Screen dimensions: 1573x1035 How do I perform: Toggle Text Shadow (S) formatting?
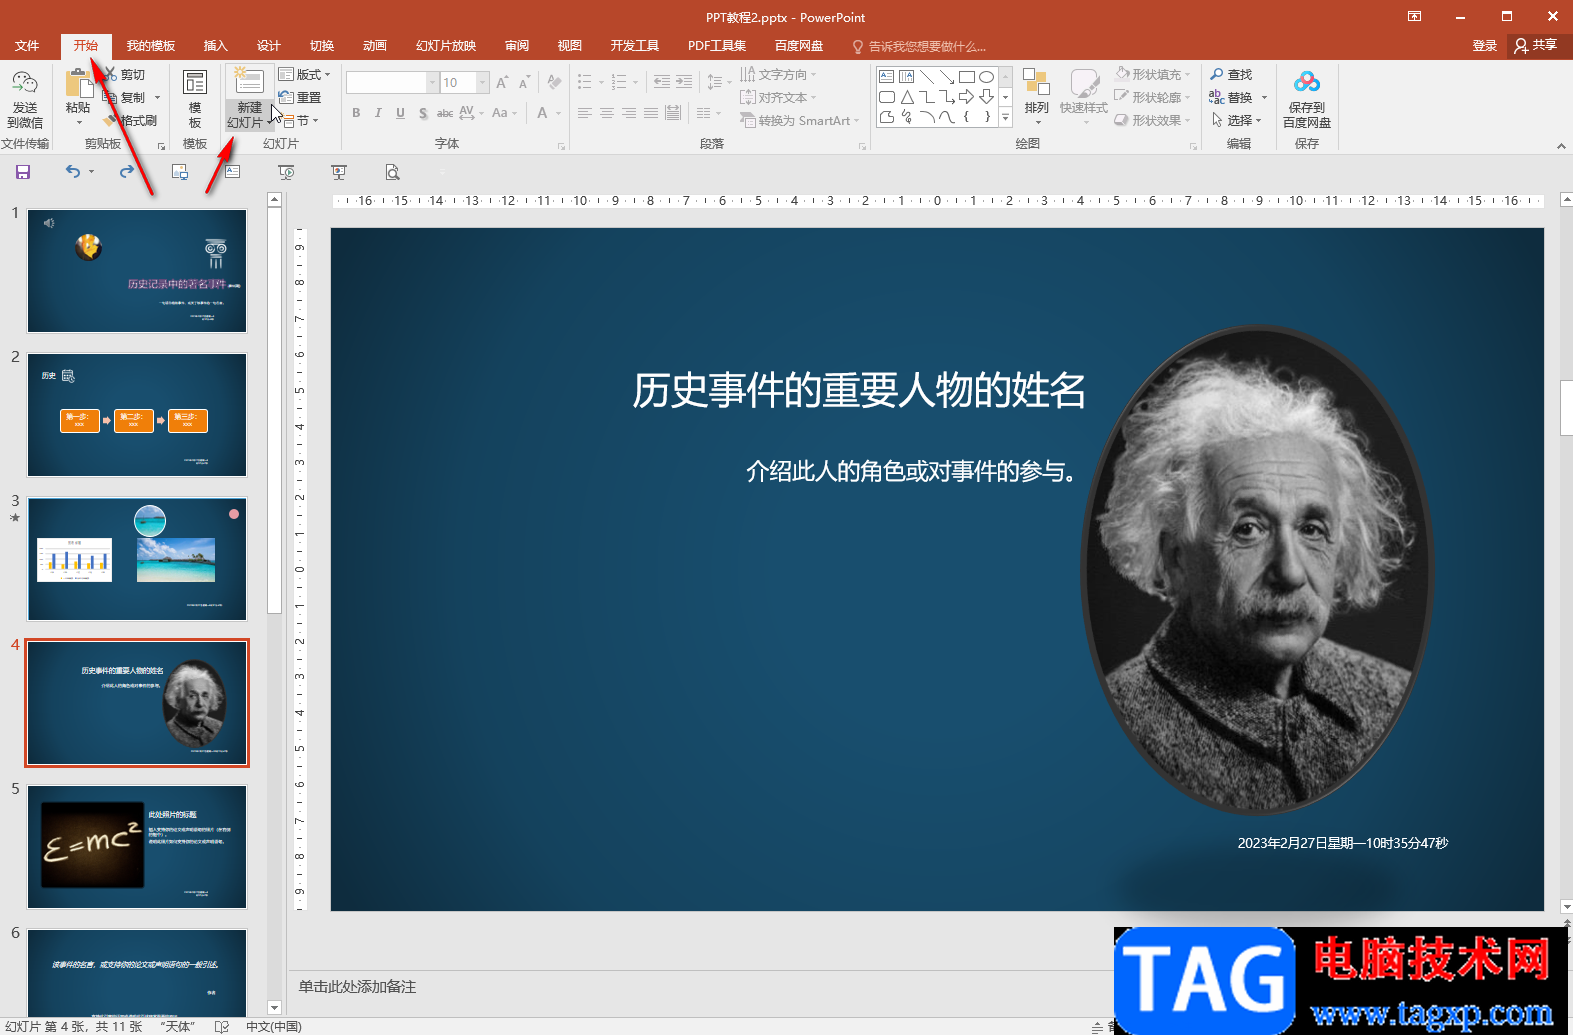pos(423,113)
